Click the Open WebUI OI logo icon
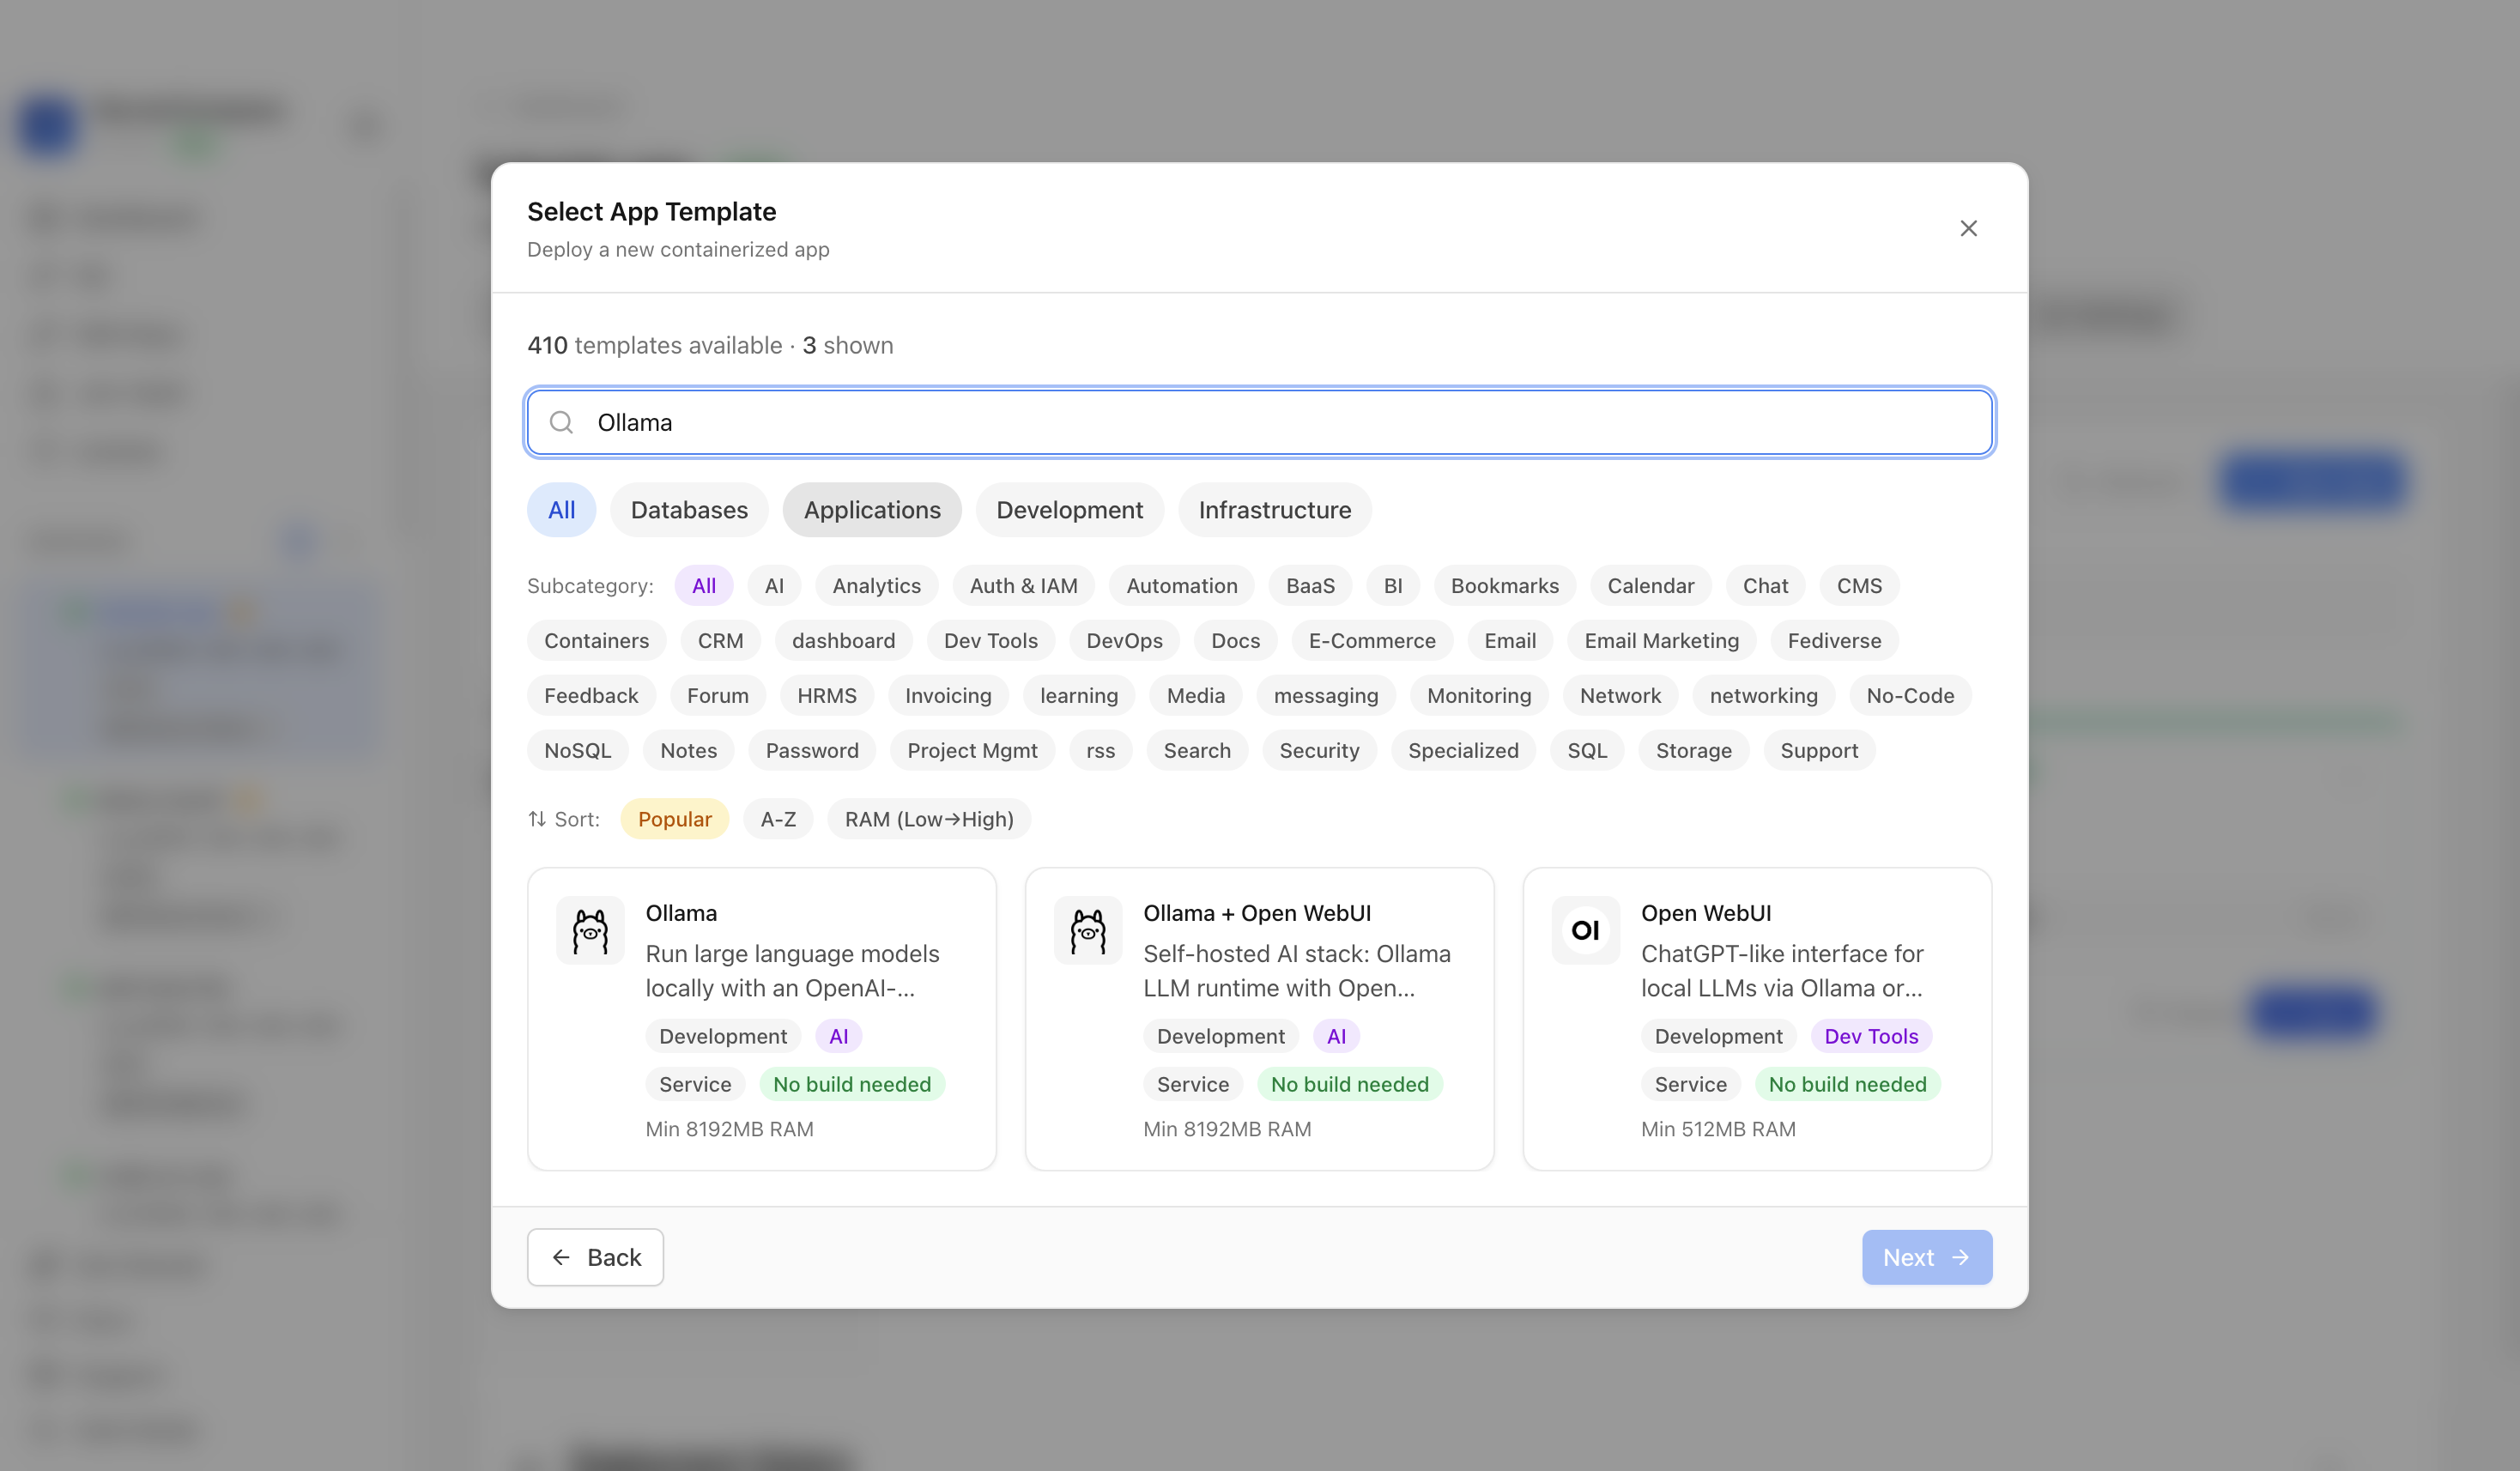 1586,930
